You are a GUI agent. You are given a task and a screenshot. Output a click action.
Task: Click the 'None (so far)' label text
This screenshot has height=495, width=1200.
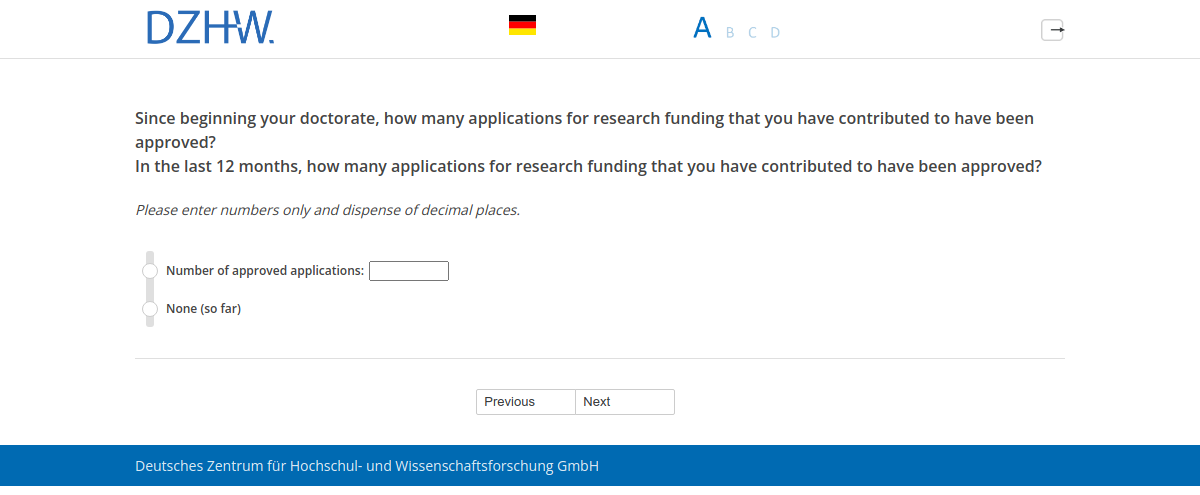(204, 309)
